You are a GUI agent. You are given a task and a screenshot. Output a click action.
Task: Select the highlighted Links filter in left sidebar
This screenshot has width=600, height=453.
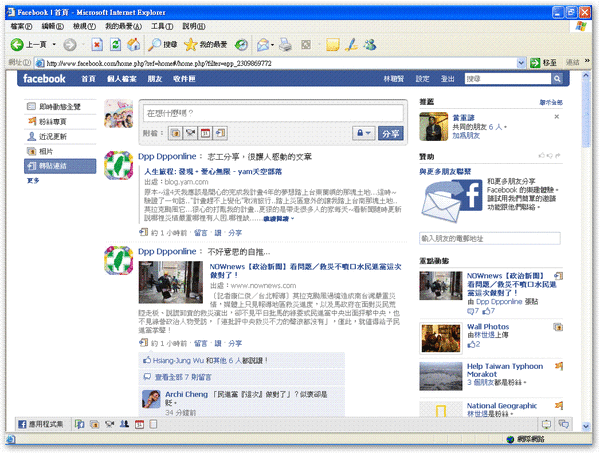[x=60, y=166]
